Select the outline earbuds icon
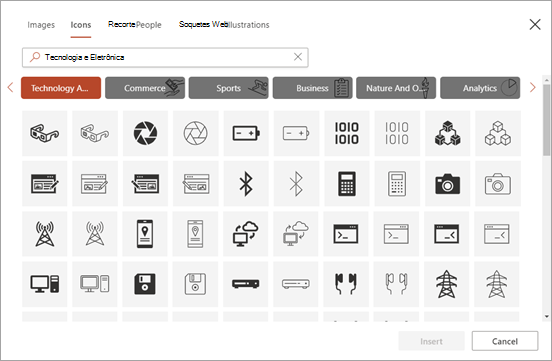The image size is (552, 361). pyautogui.click(x=396, y=284)
